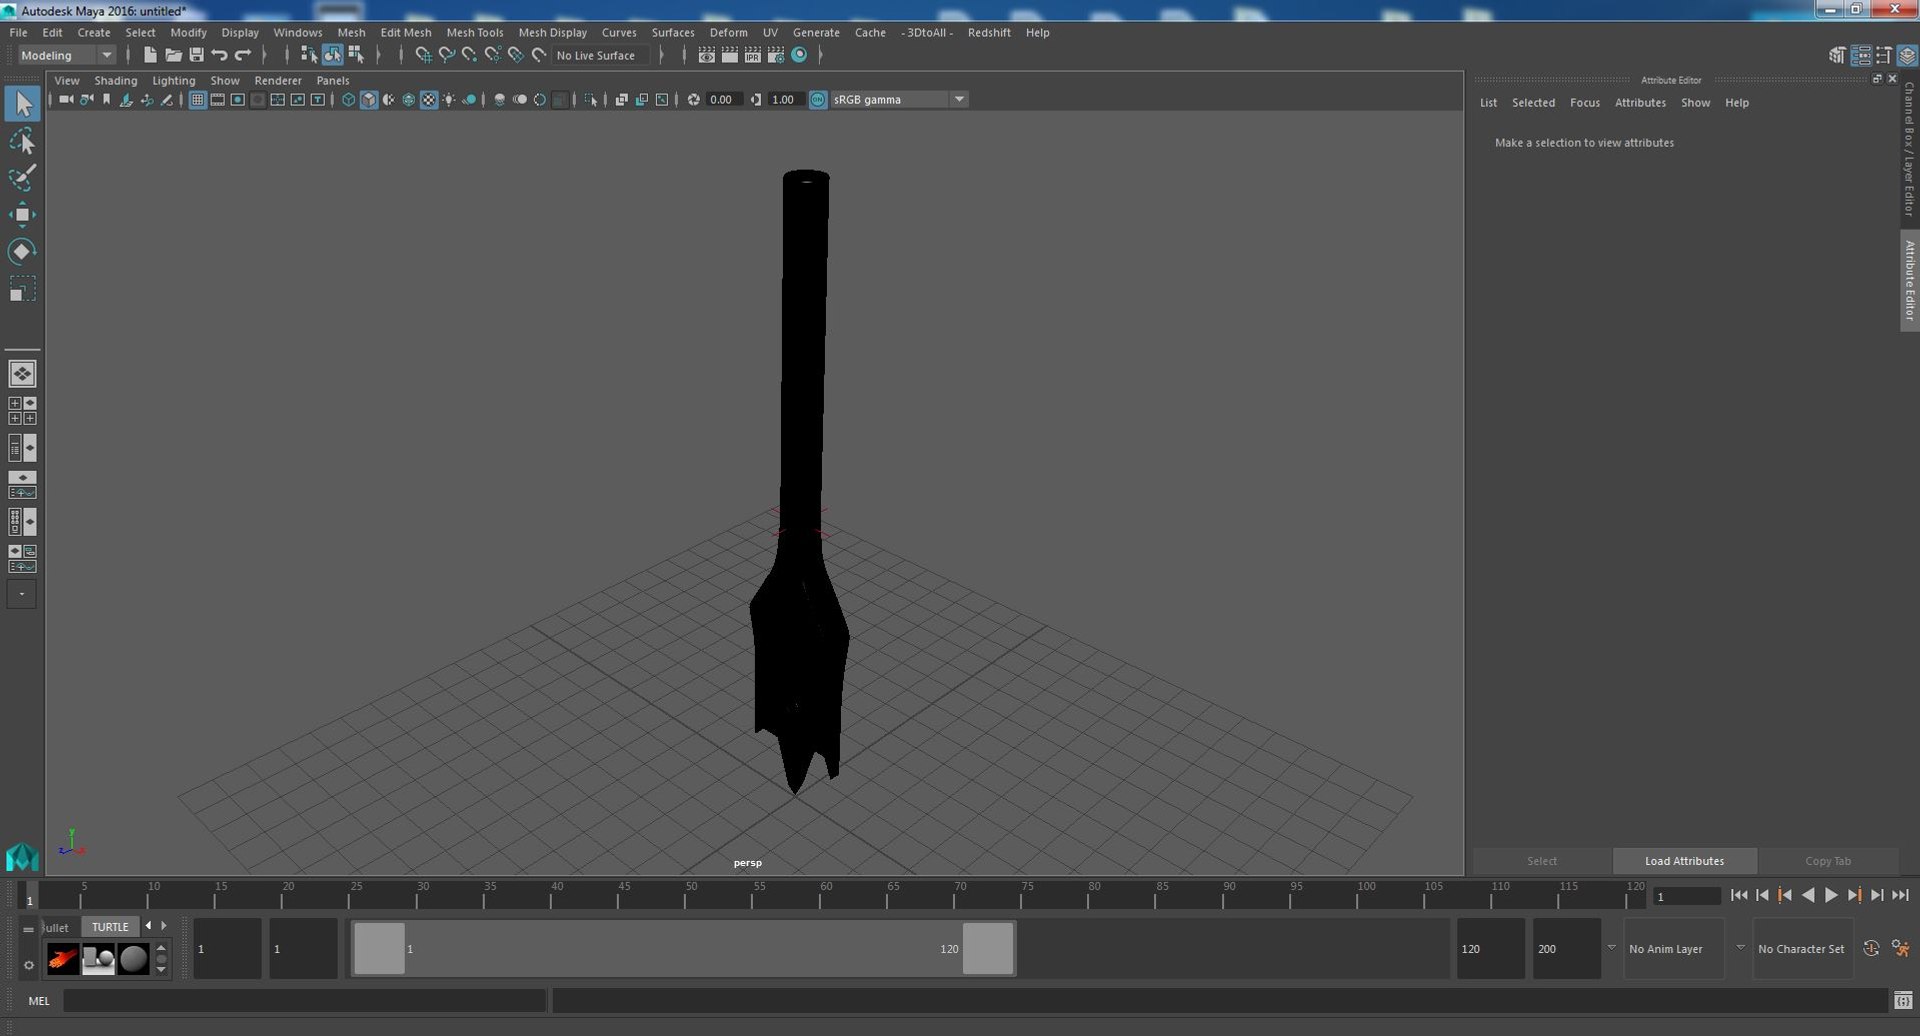Open the shelf tab scroll arrows
Screen dimensions: 1920x1036
156,926
